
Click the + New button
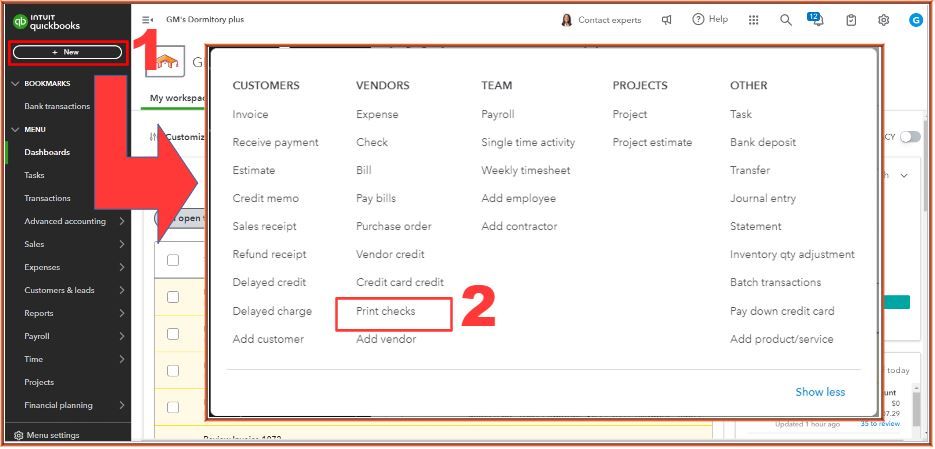tap(67, 52)
